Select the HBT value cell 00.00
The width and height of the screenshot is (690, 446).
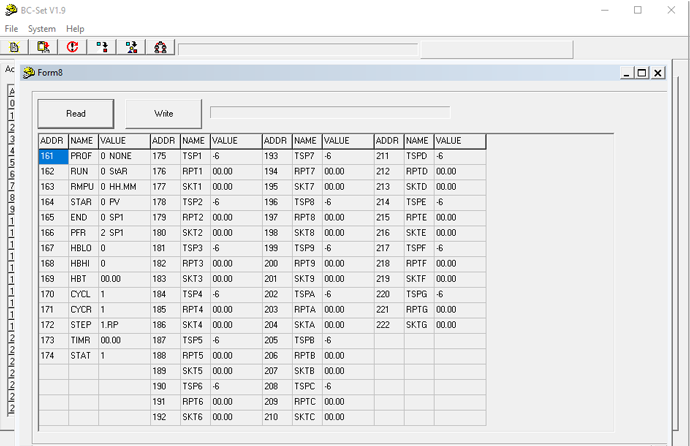click(x=124, y=279)
